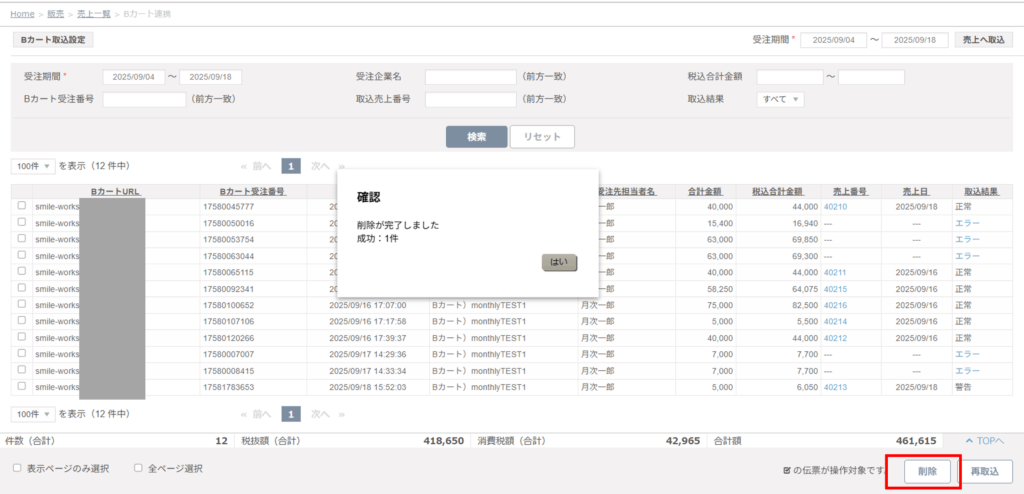Click the 売上へ取込 button
Screen dimensions: 1024x494
pyautogui.click(x=982, y=40)
